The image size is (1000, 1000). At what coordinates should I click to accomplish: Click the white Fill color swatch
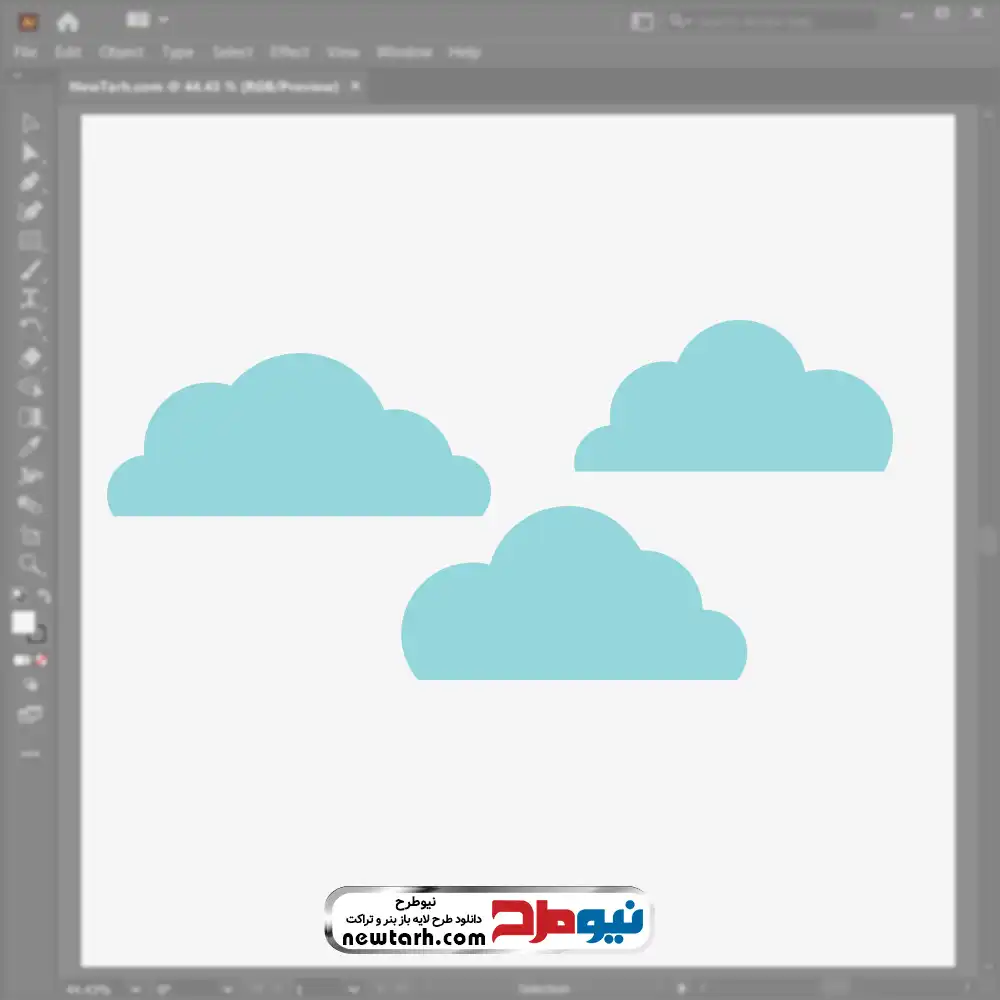(23, 622)
